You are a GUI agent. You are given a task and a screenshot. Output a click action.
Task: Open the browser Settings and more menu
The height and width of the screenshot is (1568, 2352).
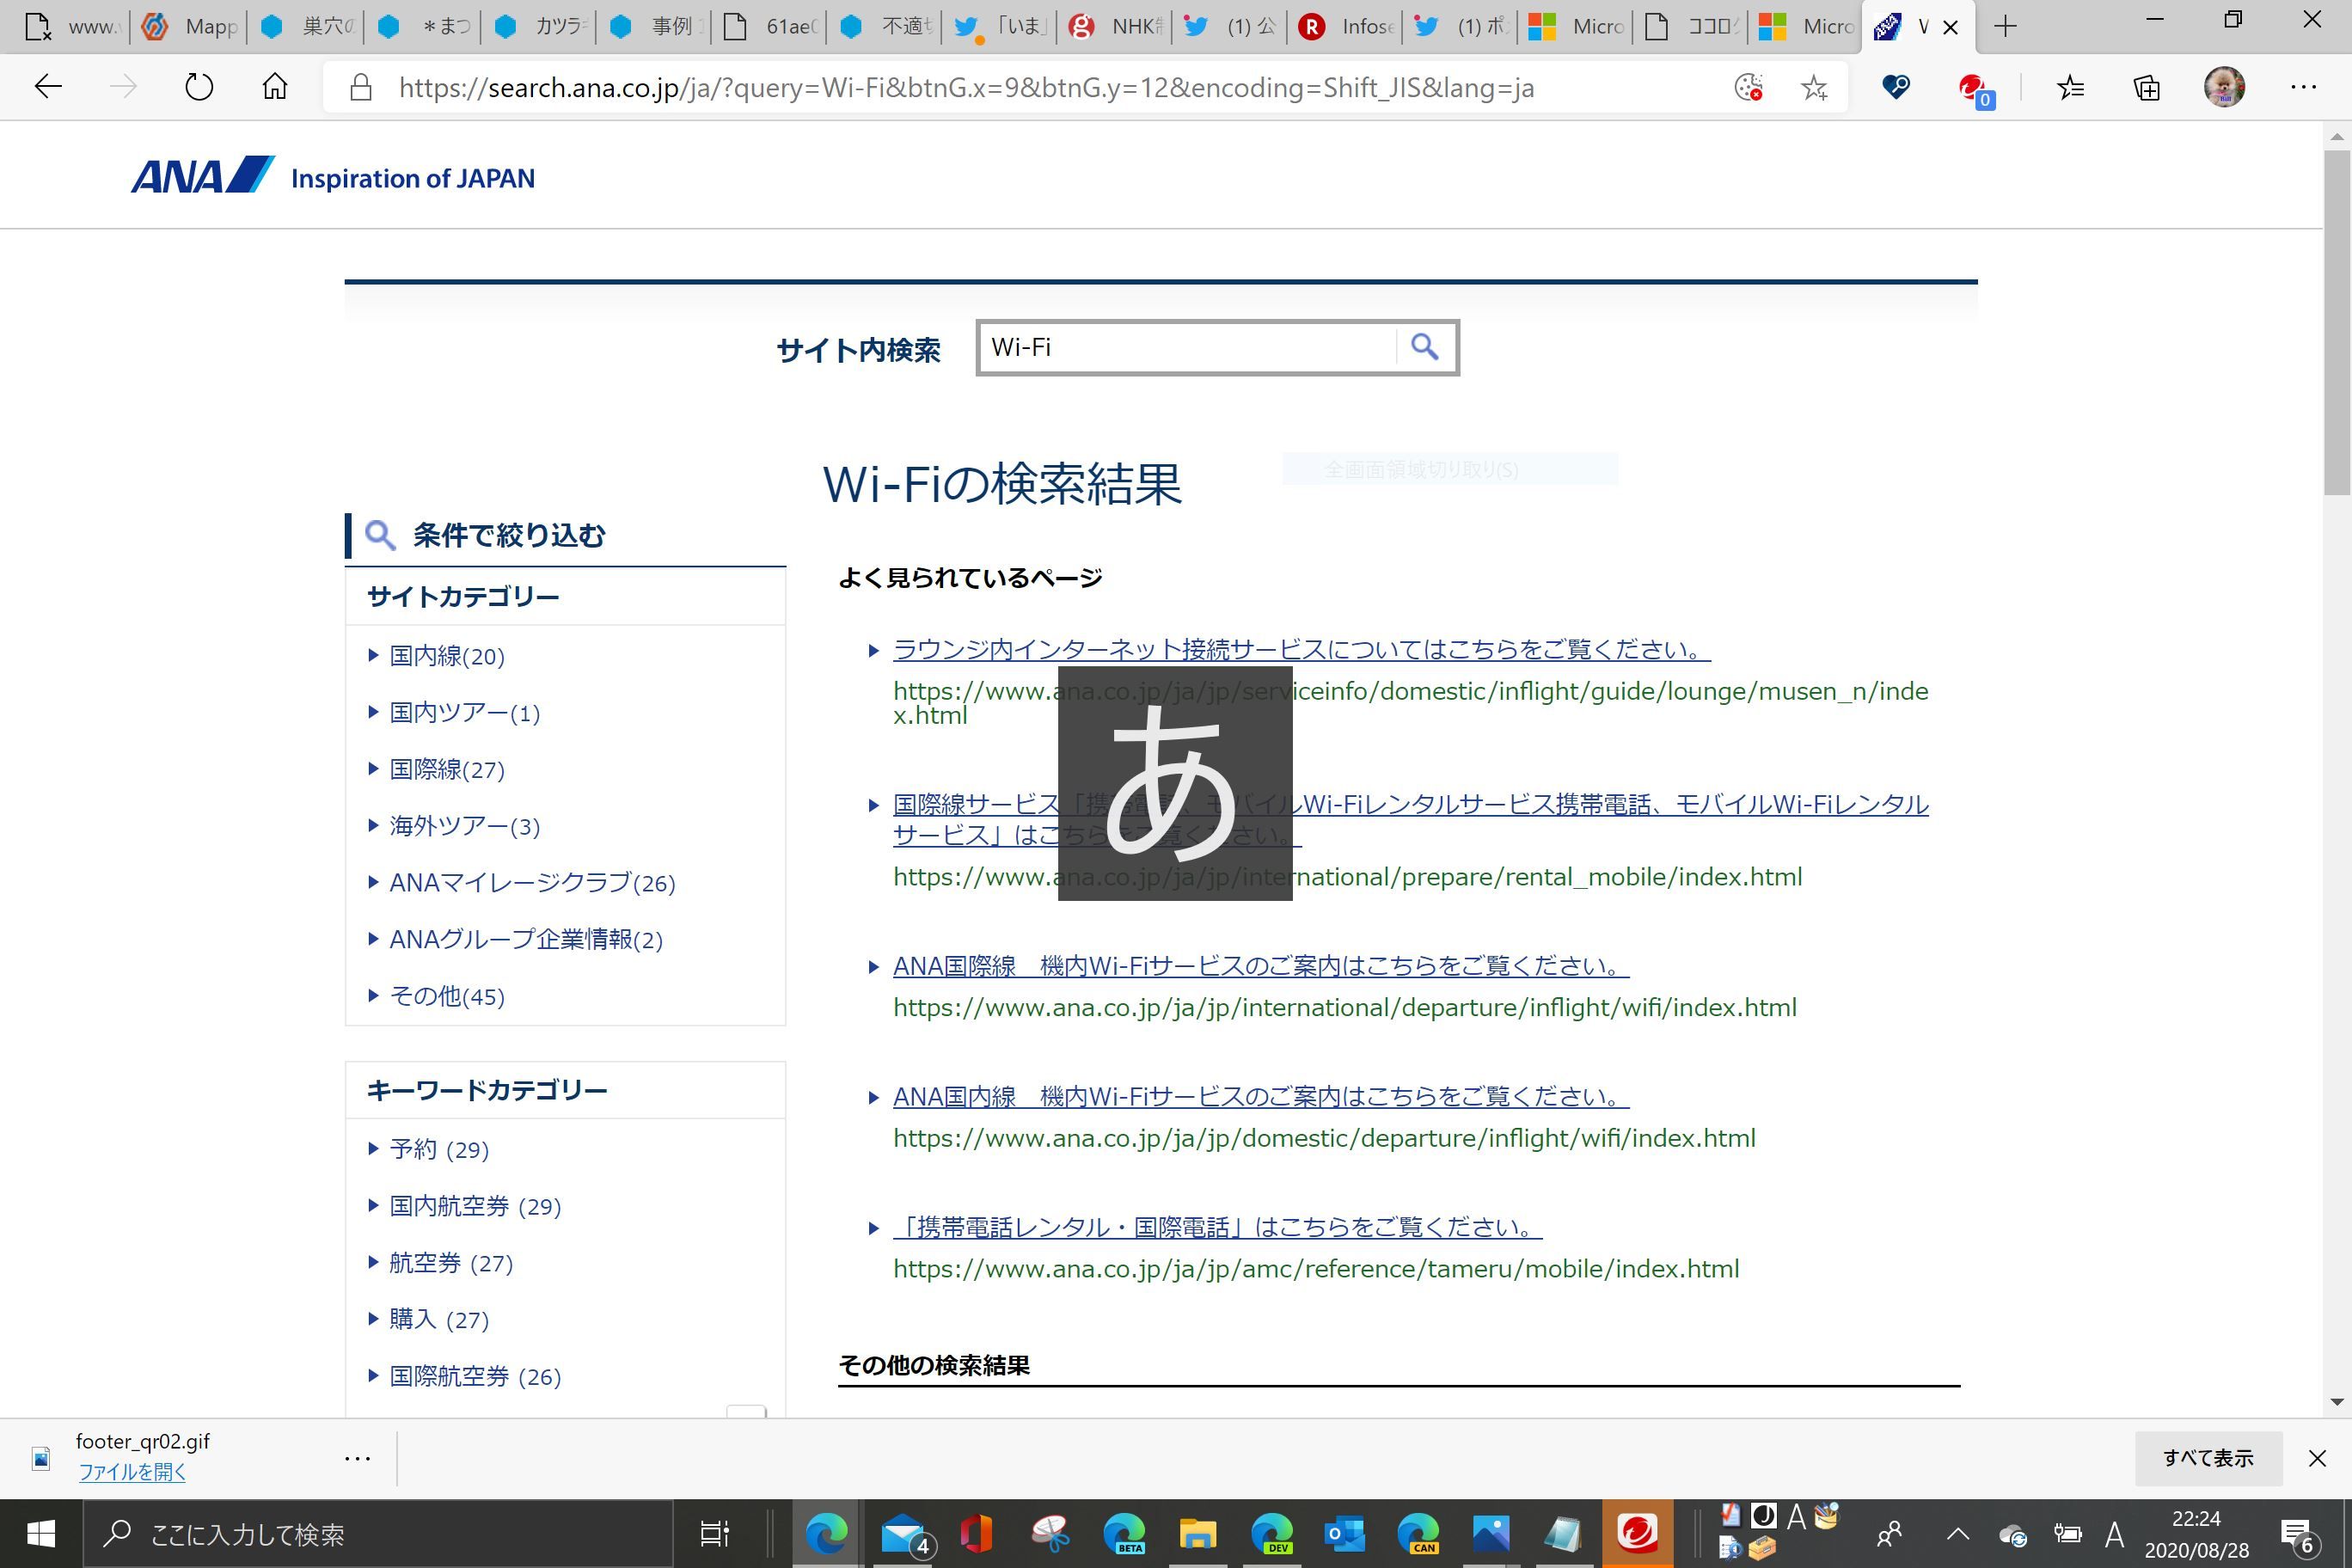click(2303, 88)
